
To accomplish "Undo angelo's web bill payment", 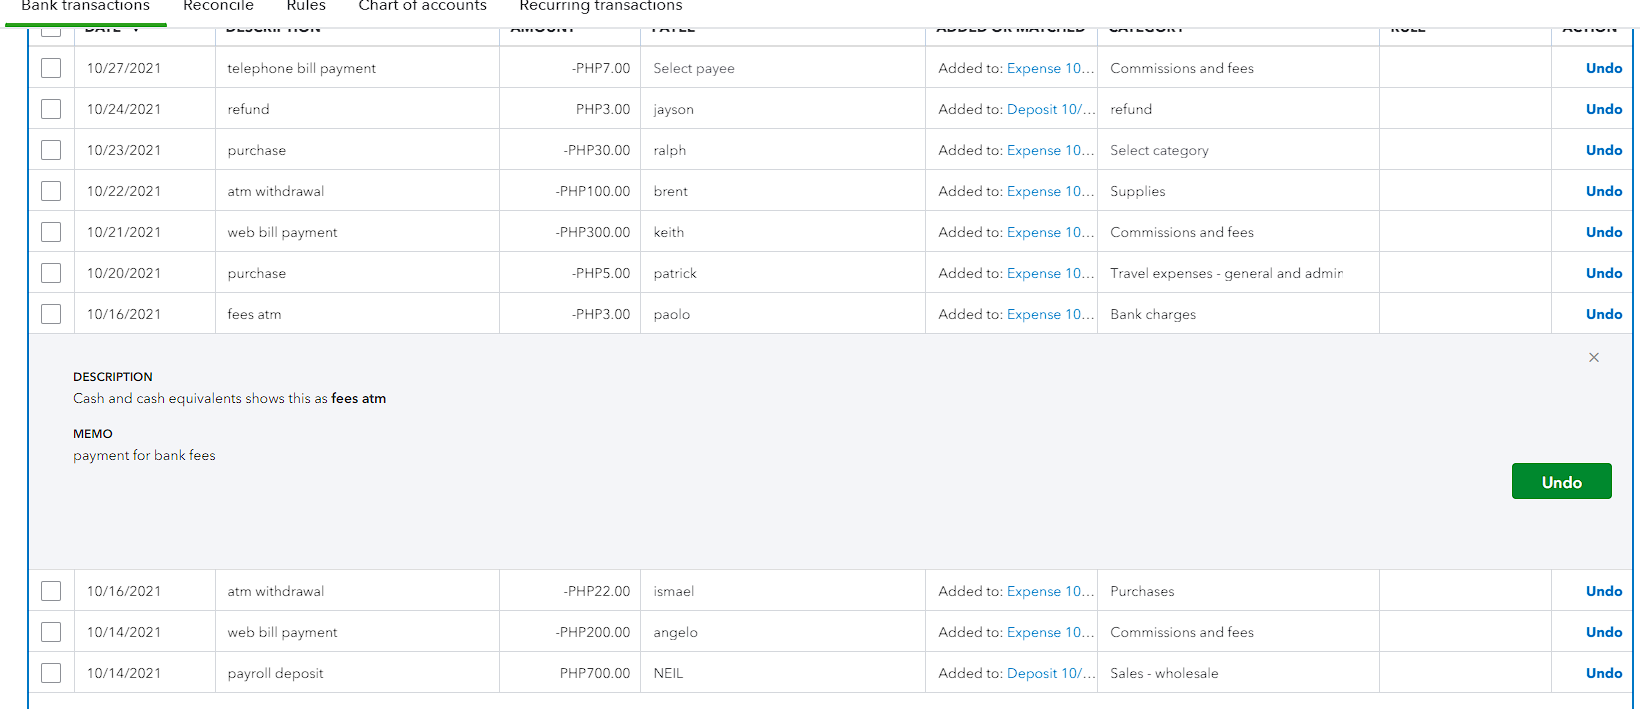I will click(x=1604, y=632).
